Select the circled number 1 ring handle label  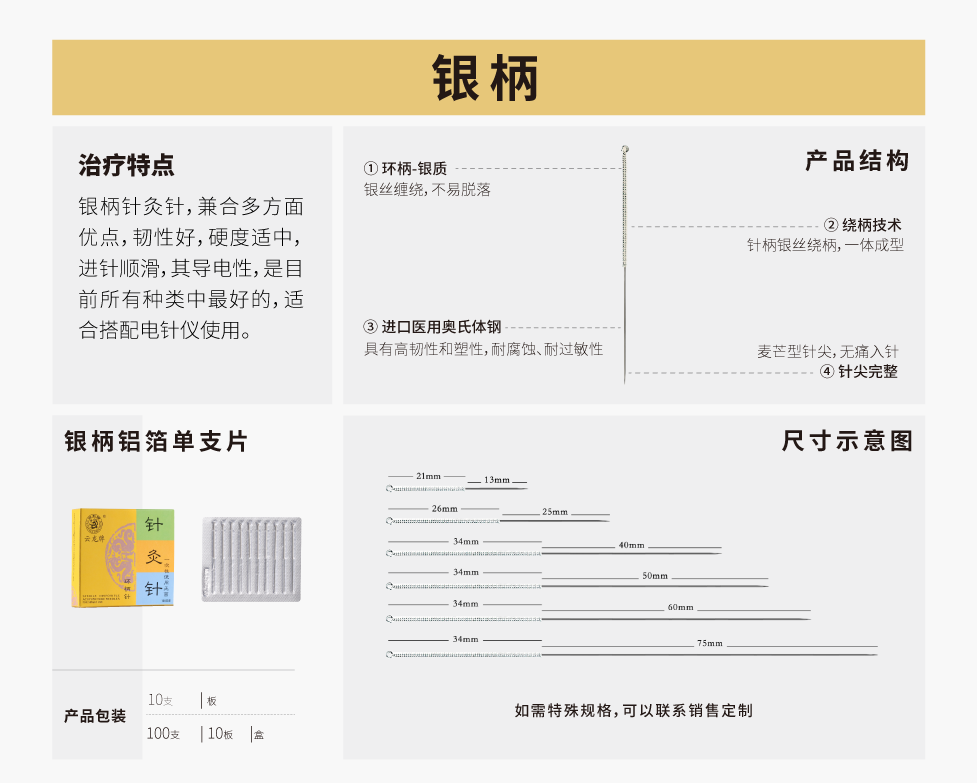405,169
